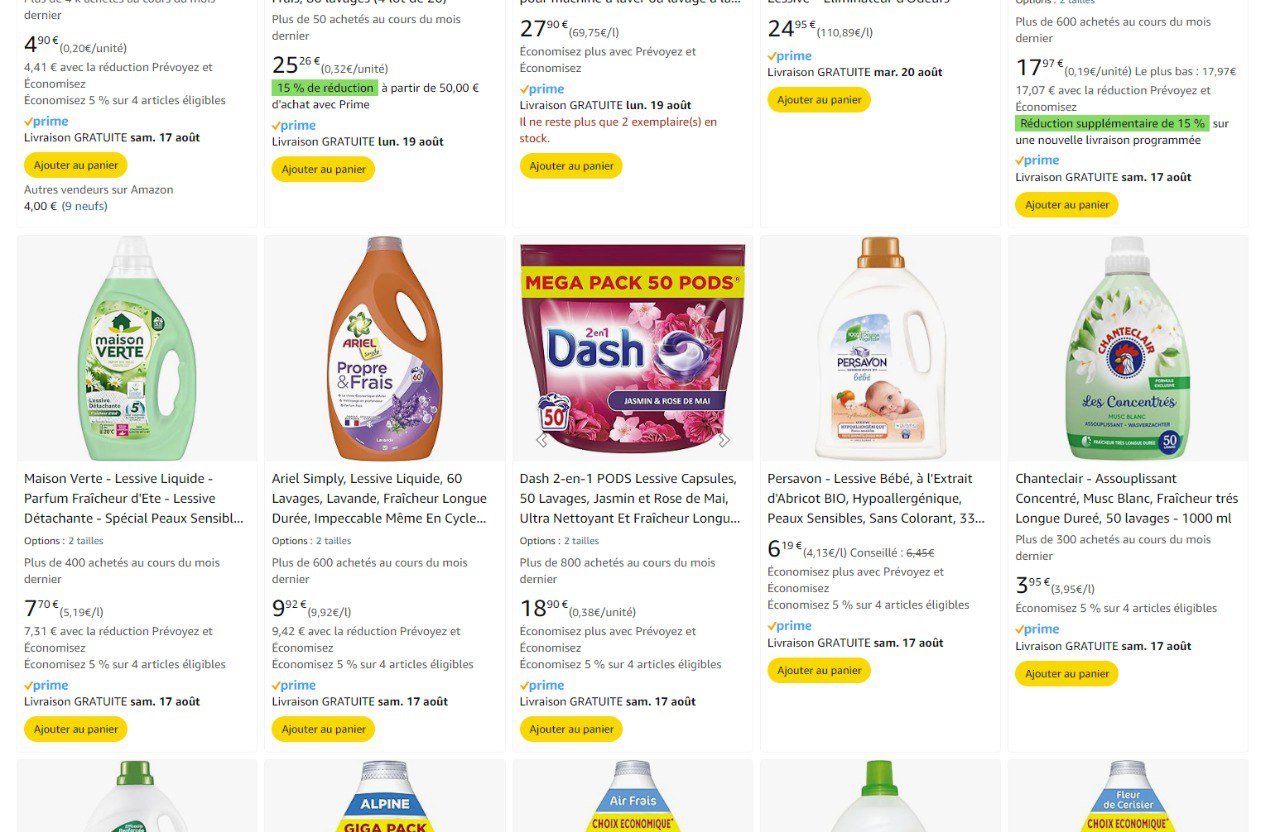
Task: Add Persavon Lessive Bébé to cart
Action: [819, 670]
